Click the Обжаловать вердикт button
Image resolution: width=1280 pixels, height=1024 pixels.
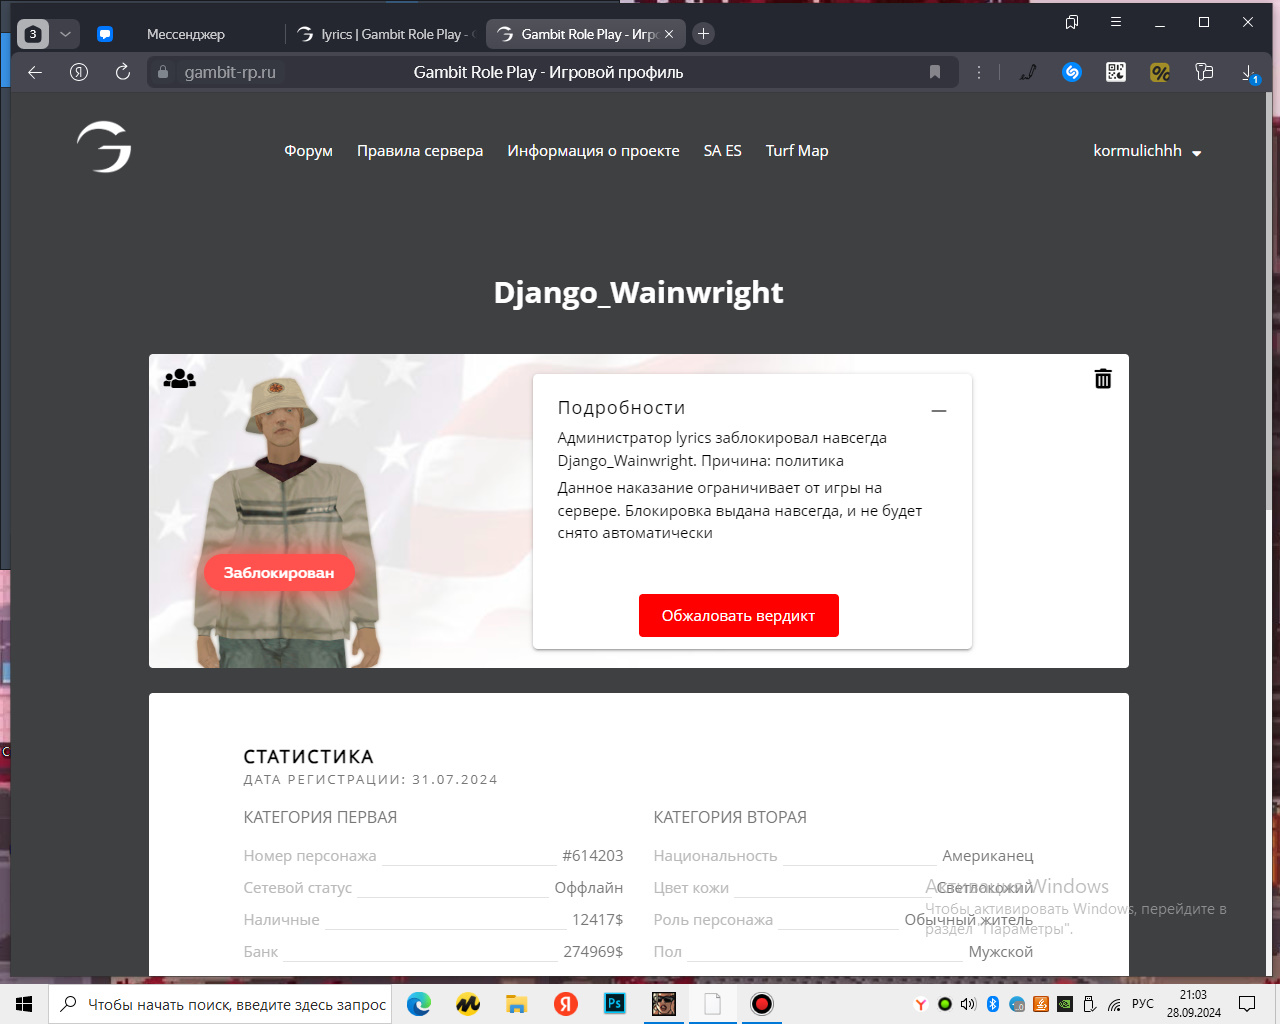click(738, 616)
